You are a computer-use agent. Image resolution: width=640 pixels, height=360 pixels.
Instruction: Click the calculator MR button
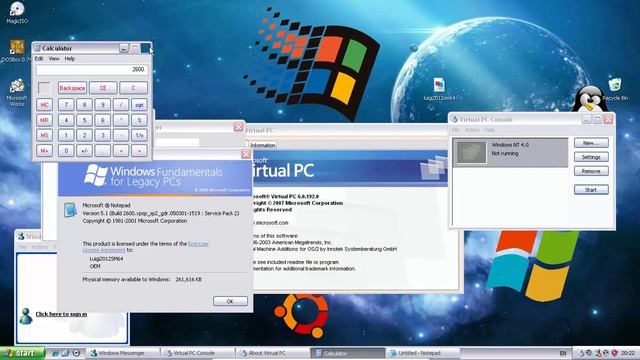(44, 120)
